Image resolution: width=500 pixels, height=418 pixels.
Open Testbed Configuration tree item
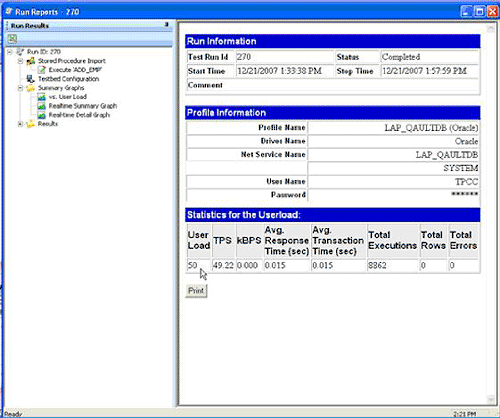coord(68,79)
